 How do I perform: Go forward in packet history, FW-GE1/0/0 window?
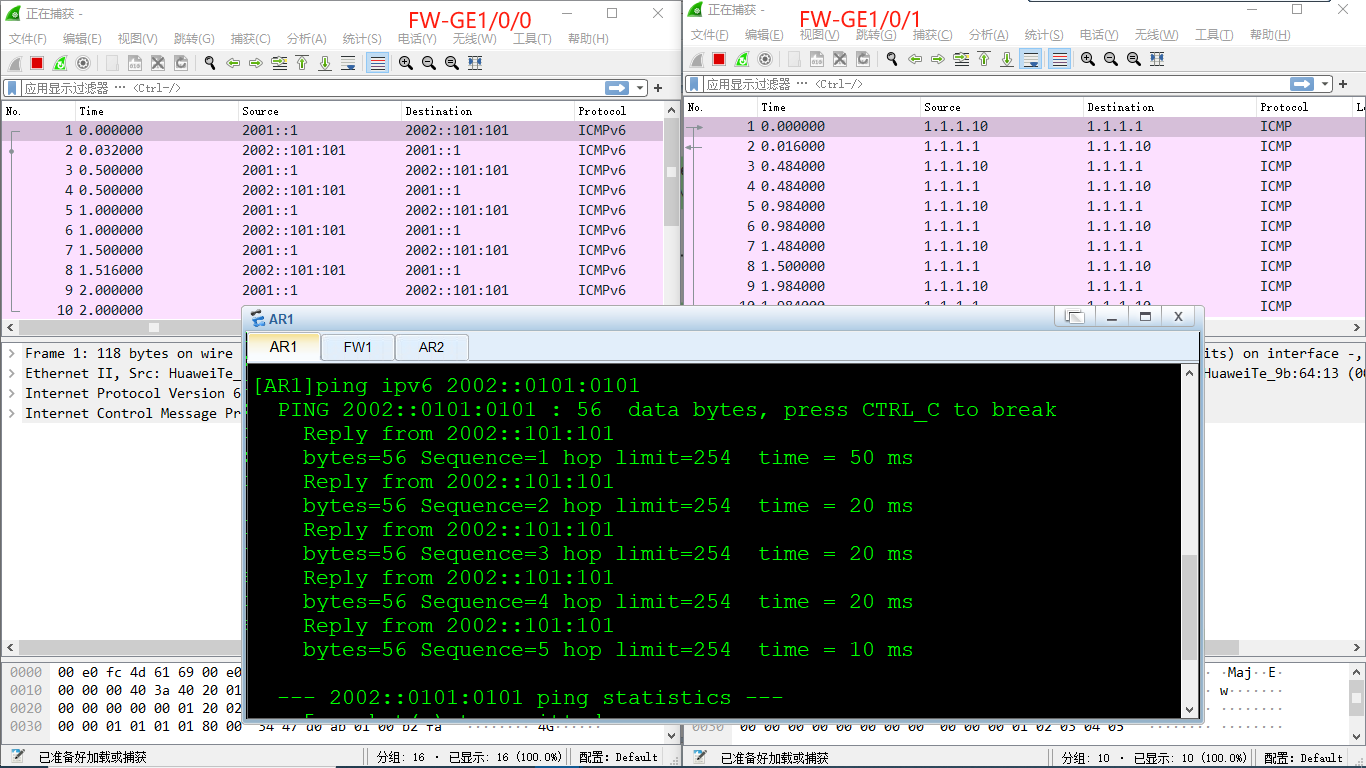(256, 63)
